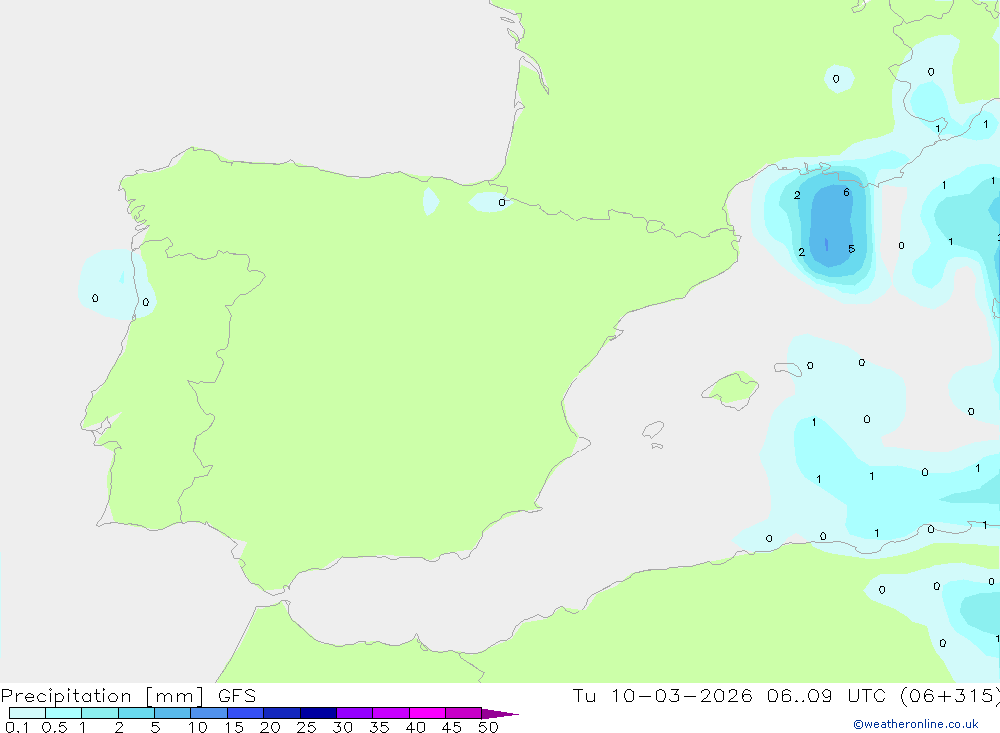Click the '6' precipitation value on the map

(846, 192)
